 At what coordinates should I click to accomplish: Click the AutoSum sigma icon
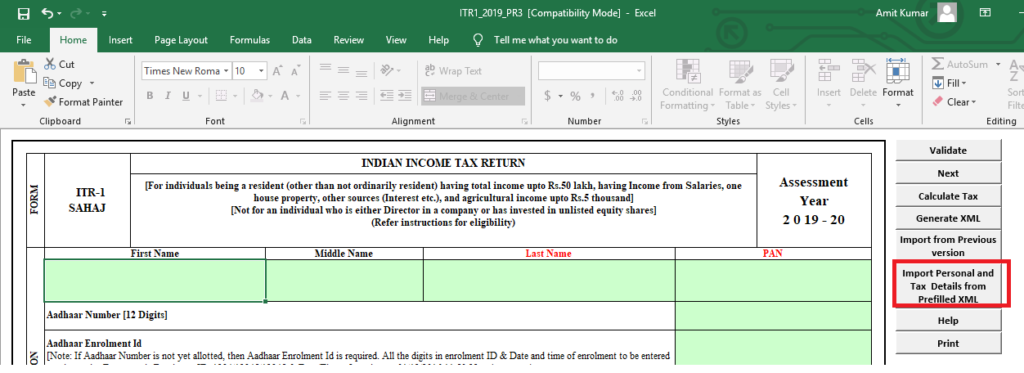pos(937,65)
